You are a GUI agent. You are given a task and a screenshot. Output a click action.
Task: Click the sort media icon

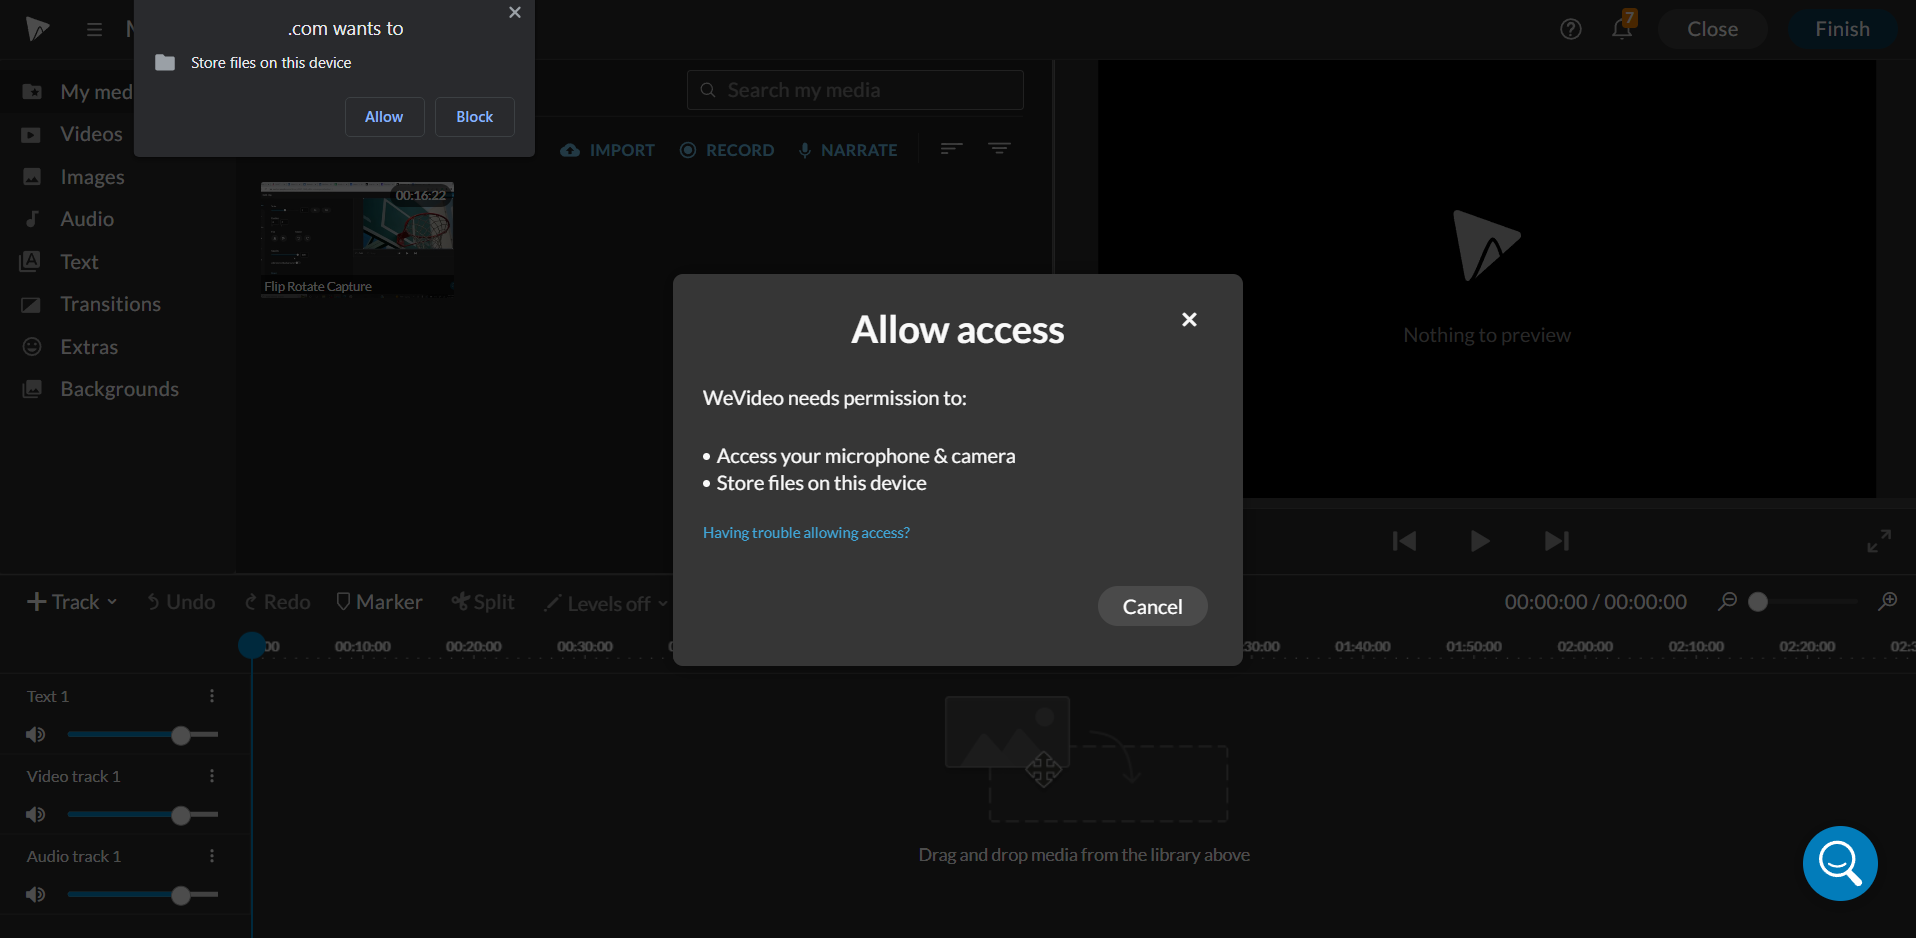coord(951,149)
